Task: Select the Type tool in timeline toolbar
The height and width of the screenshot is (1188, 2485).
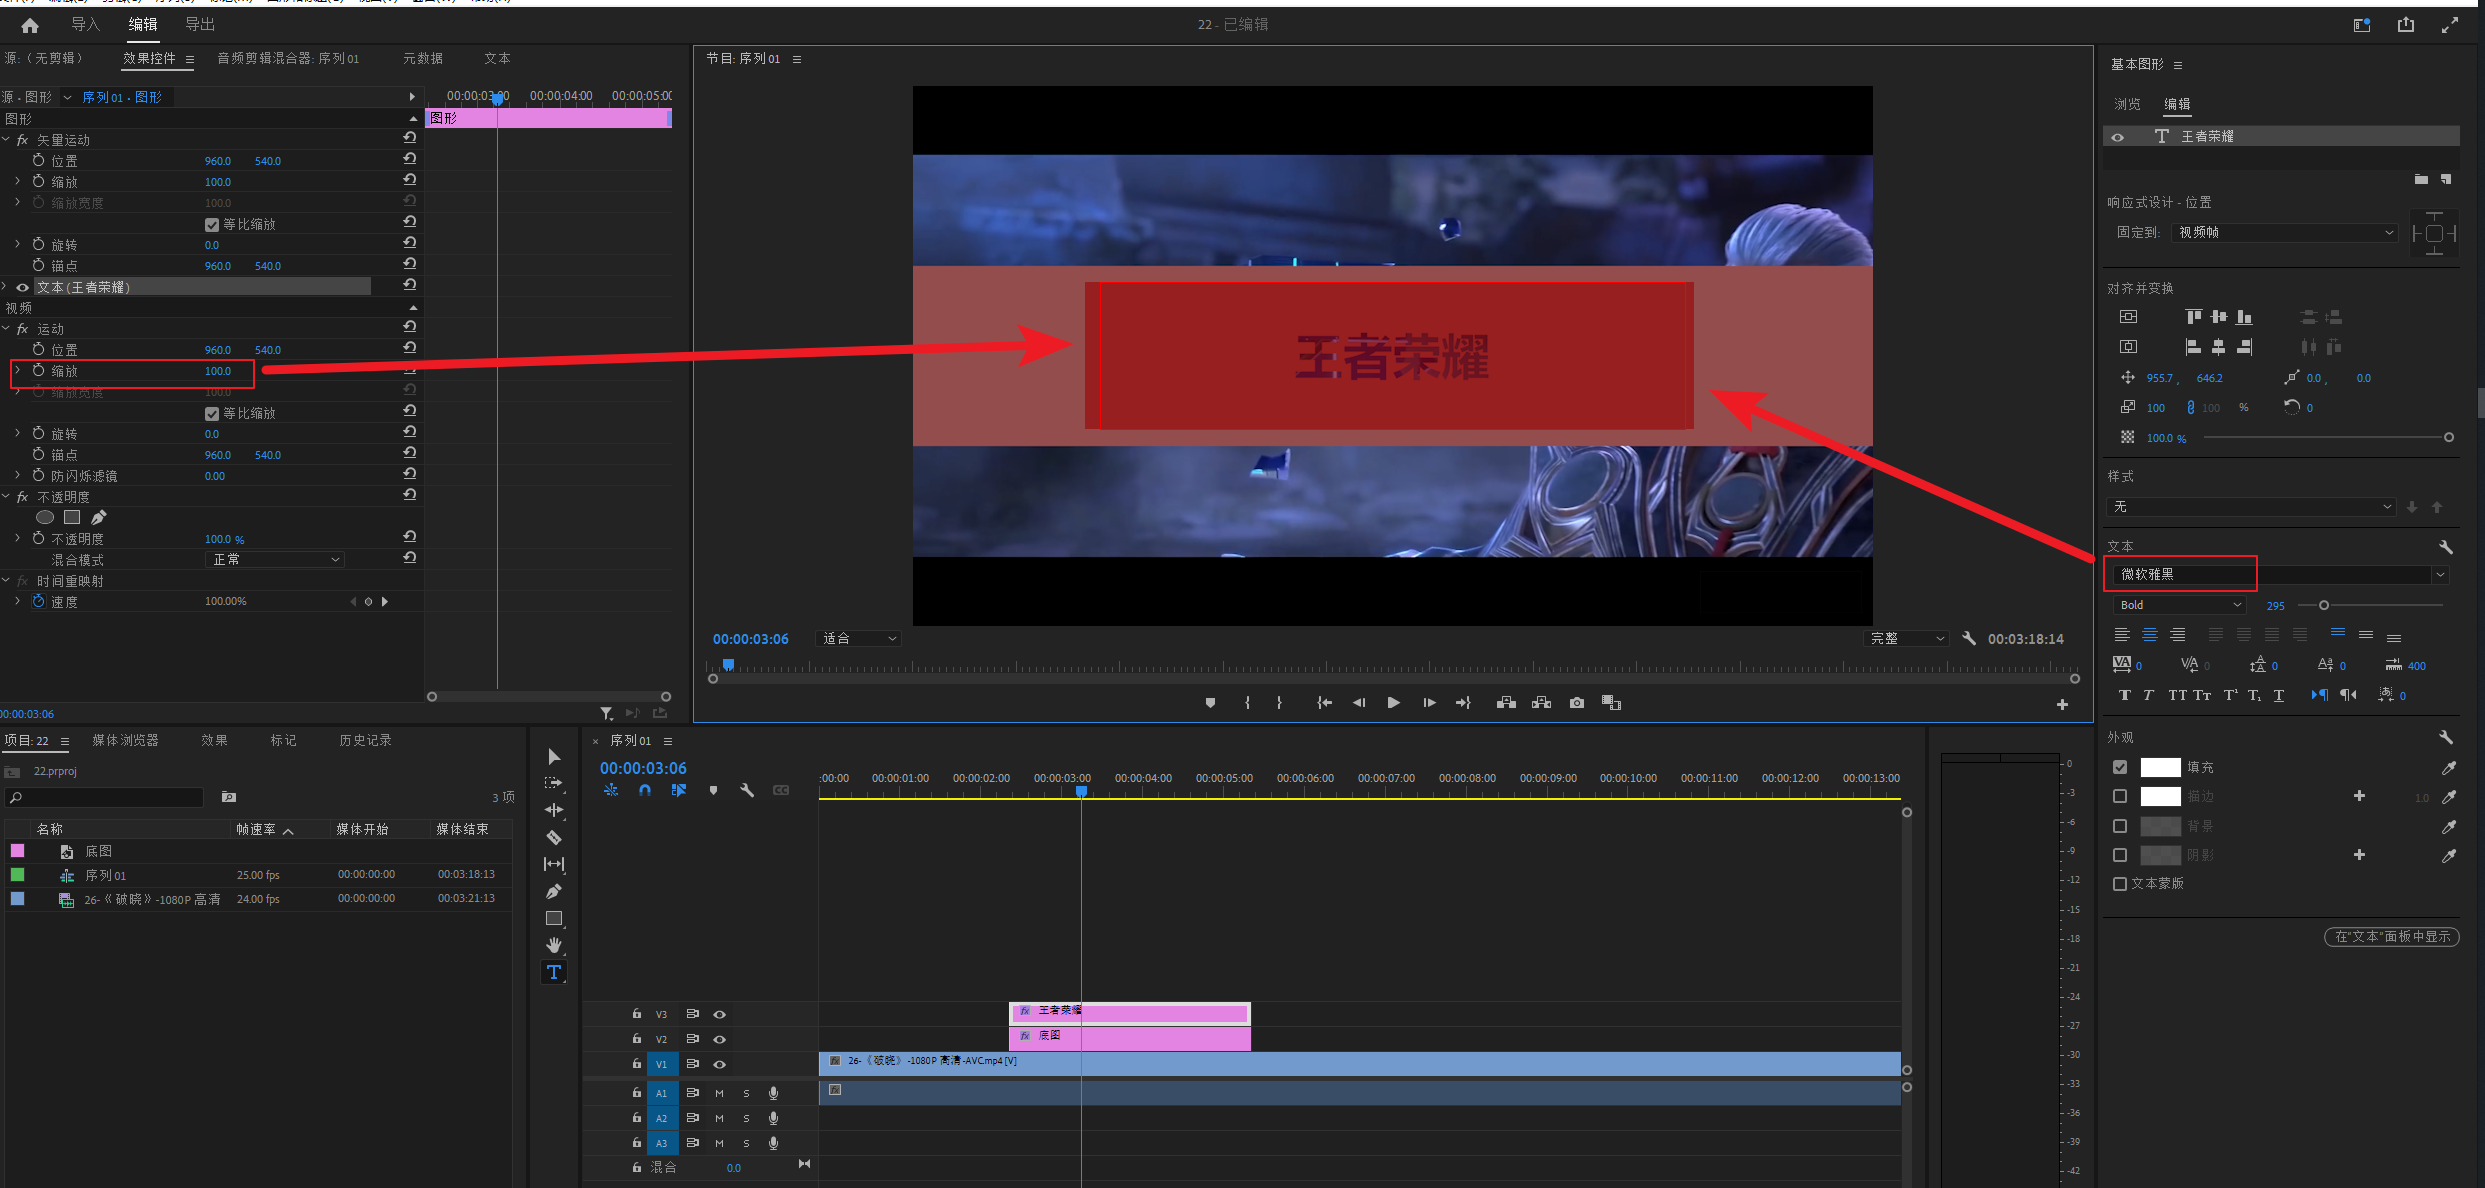Action: click(553, 972)
